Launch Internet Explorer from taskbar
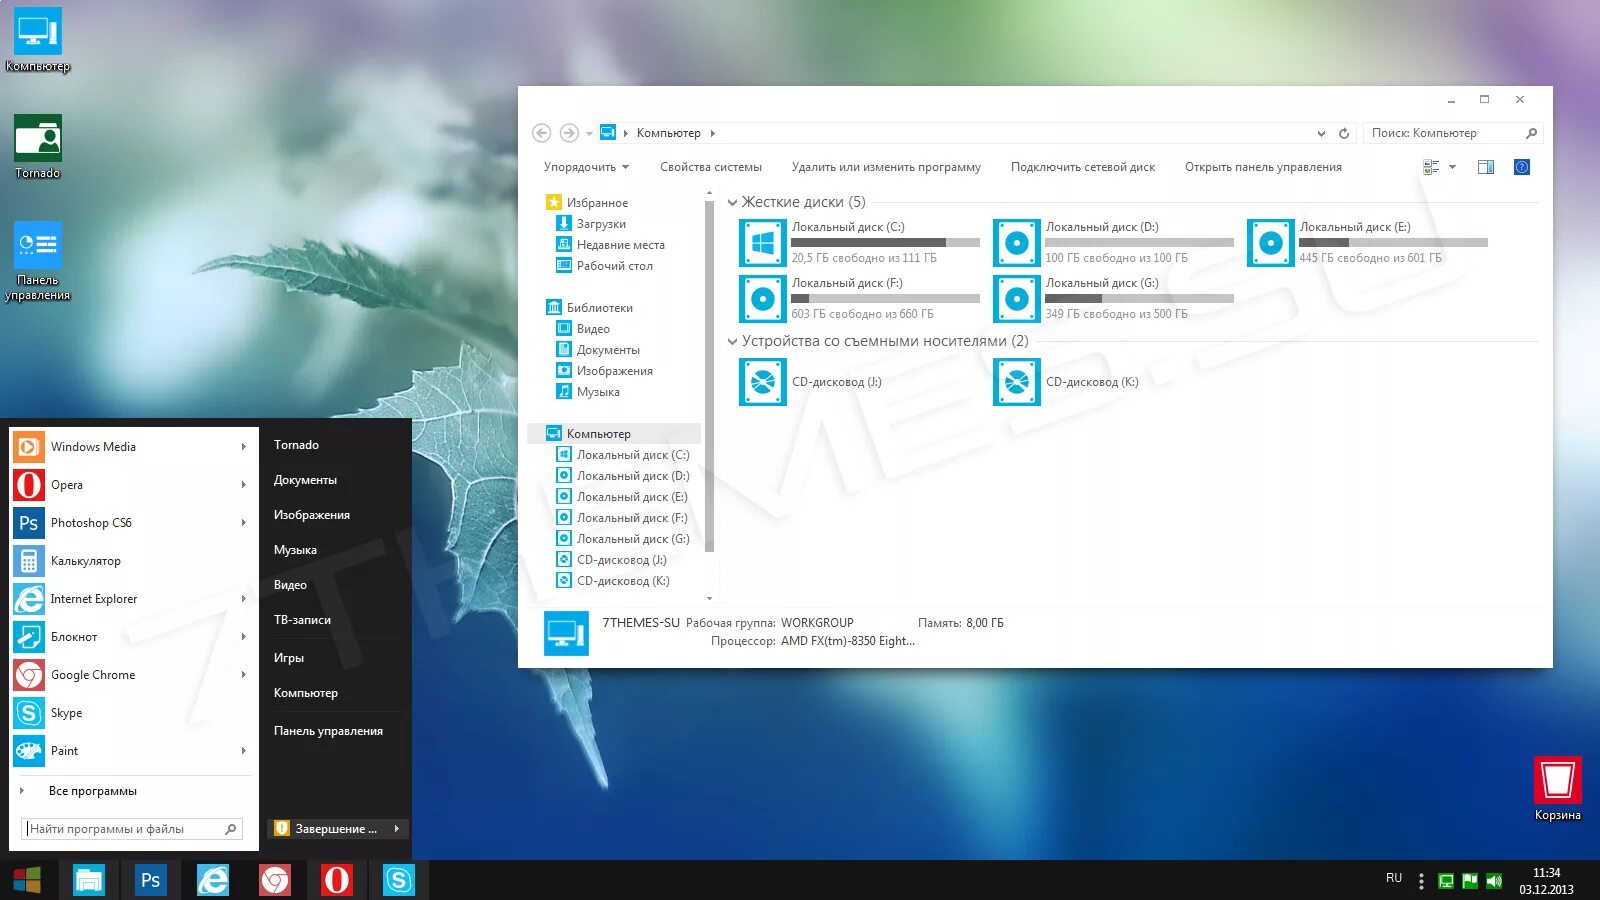Image resolution: width=1600 pixels, height=900 pixels. pyautogui.click(x=212, y=880)
